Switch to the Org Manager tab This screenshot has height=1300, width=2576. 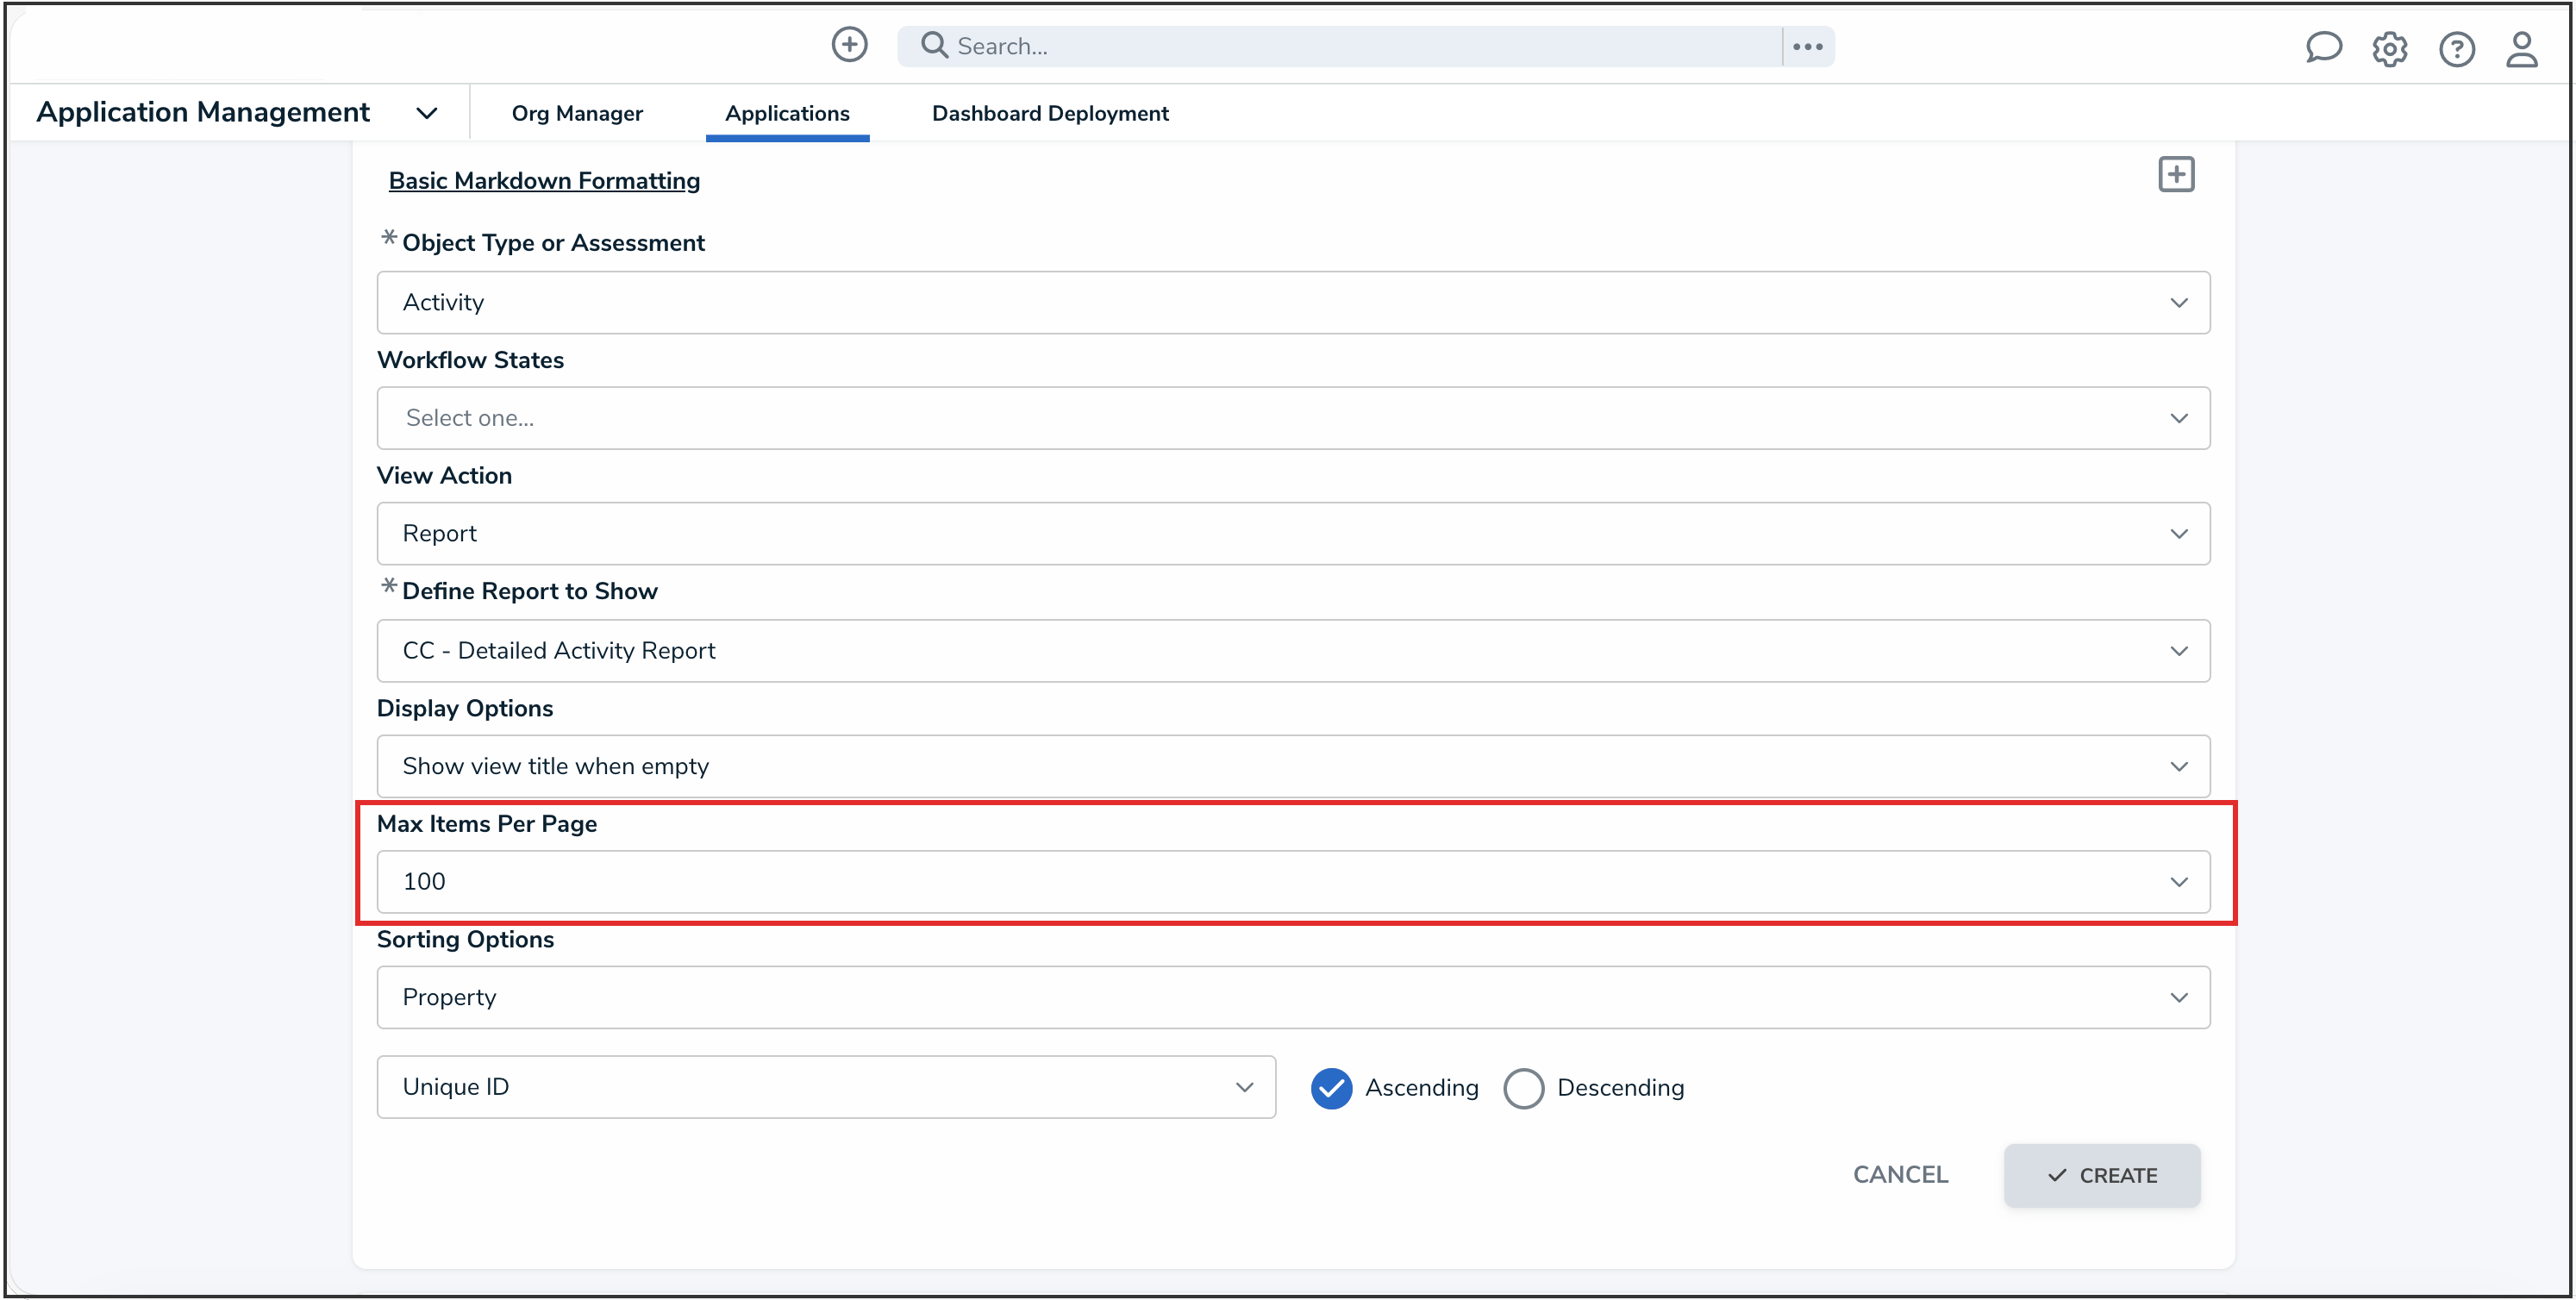pos(577,113)
